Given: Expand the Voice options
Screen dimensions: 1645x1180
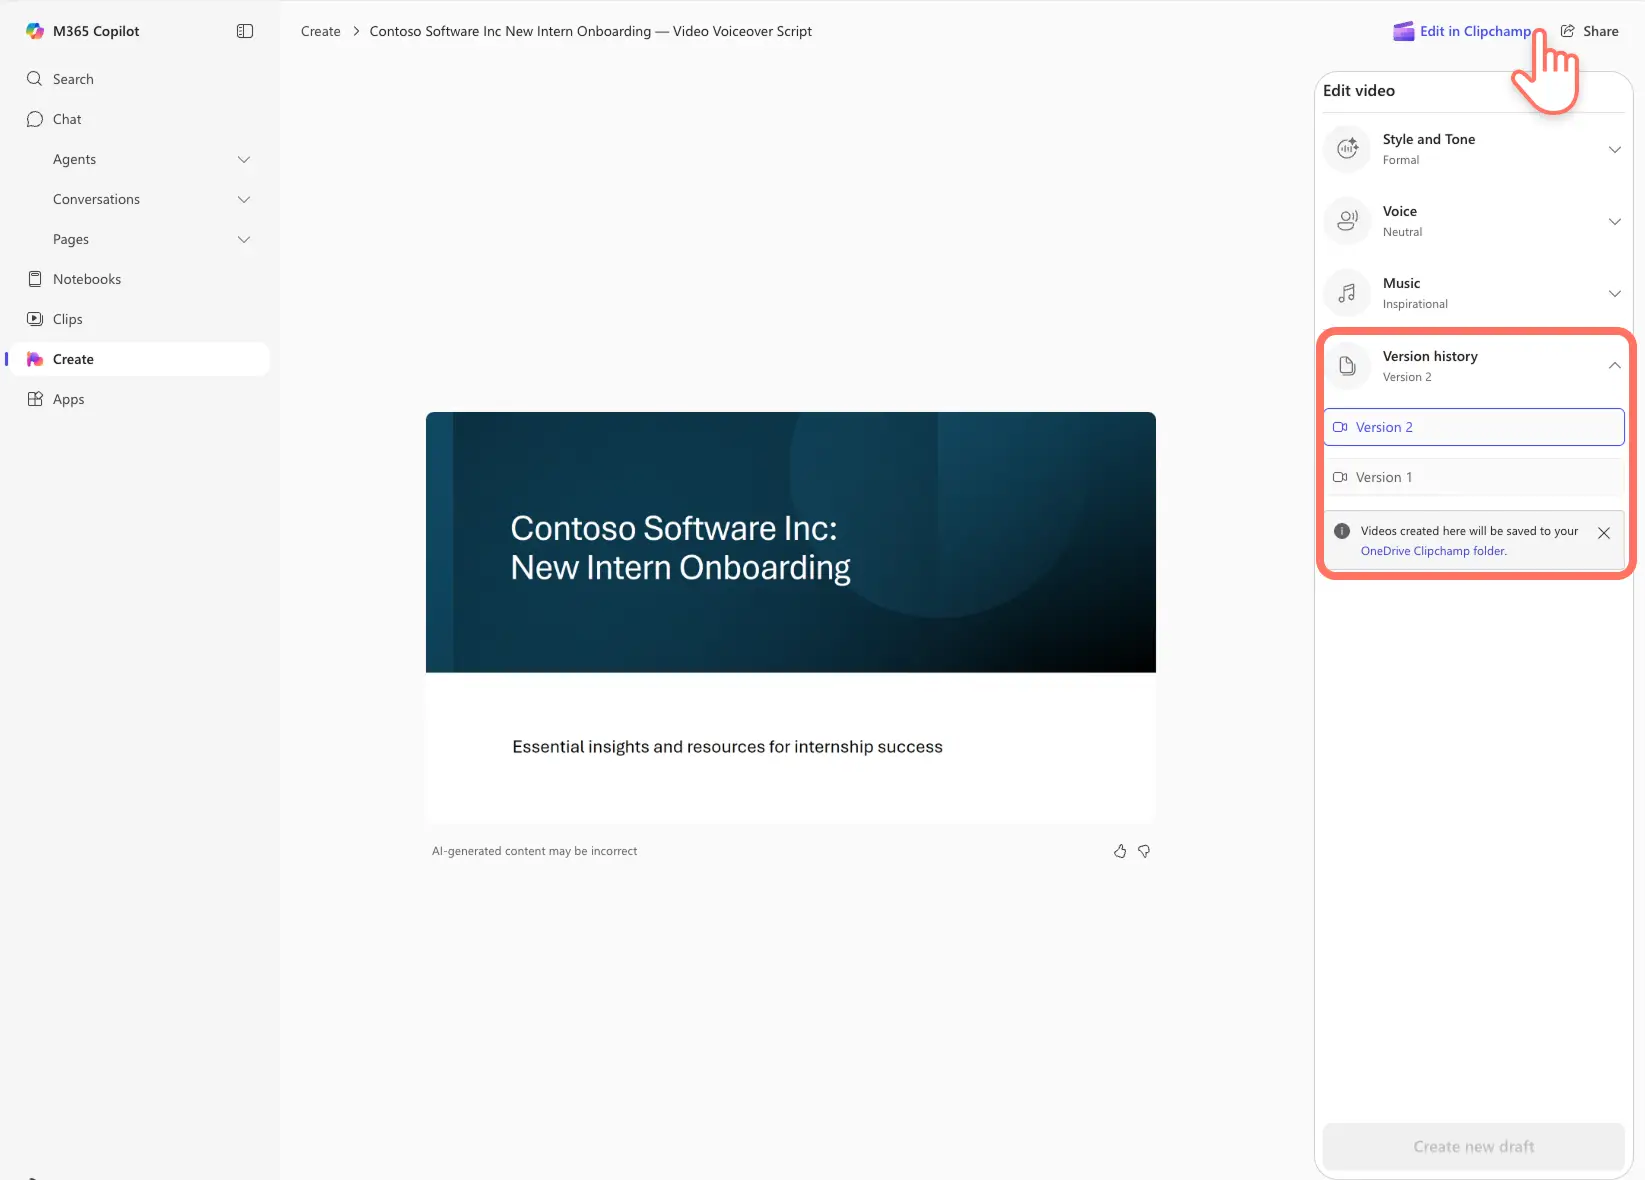Looking at the screenshot, I should (1614, 221).
